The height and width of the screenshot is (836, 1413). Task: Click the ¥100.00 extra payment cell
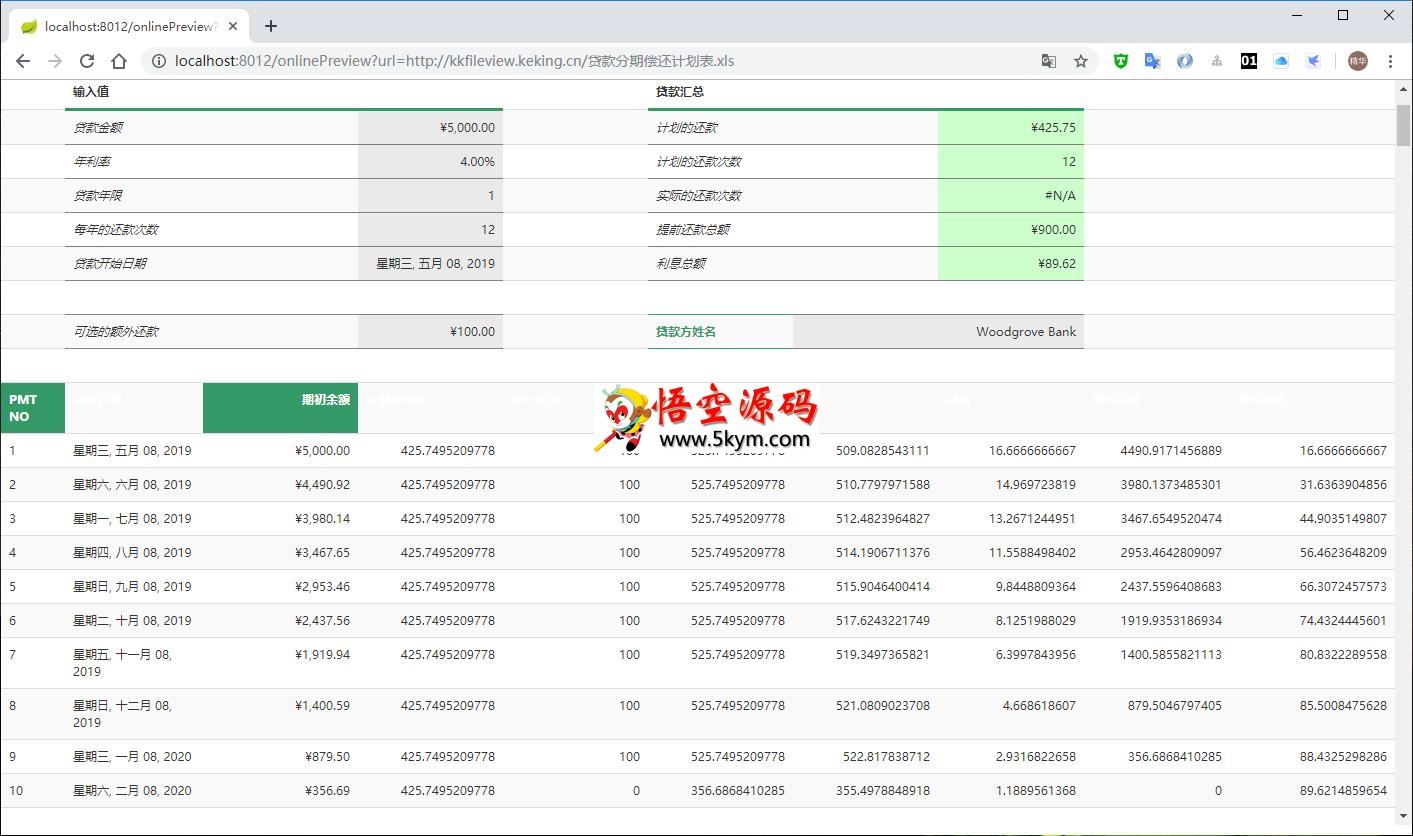tap(430, 331)
